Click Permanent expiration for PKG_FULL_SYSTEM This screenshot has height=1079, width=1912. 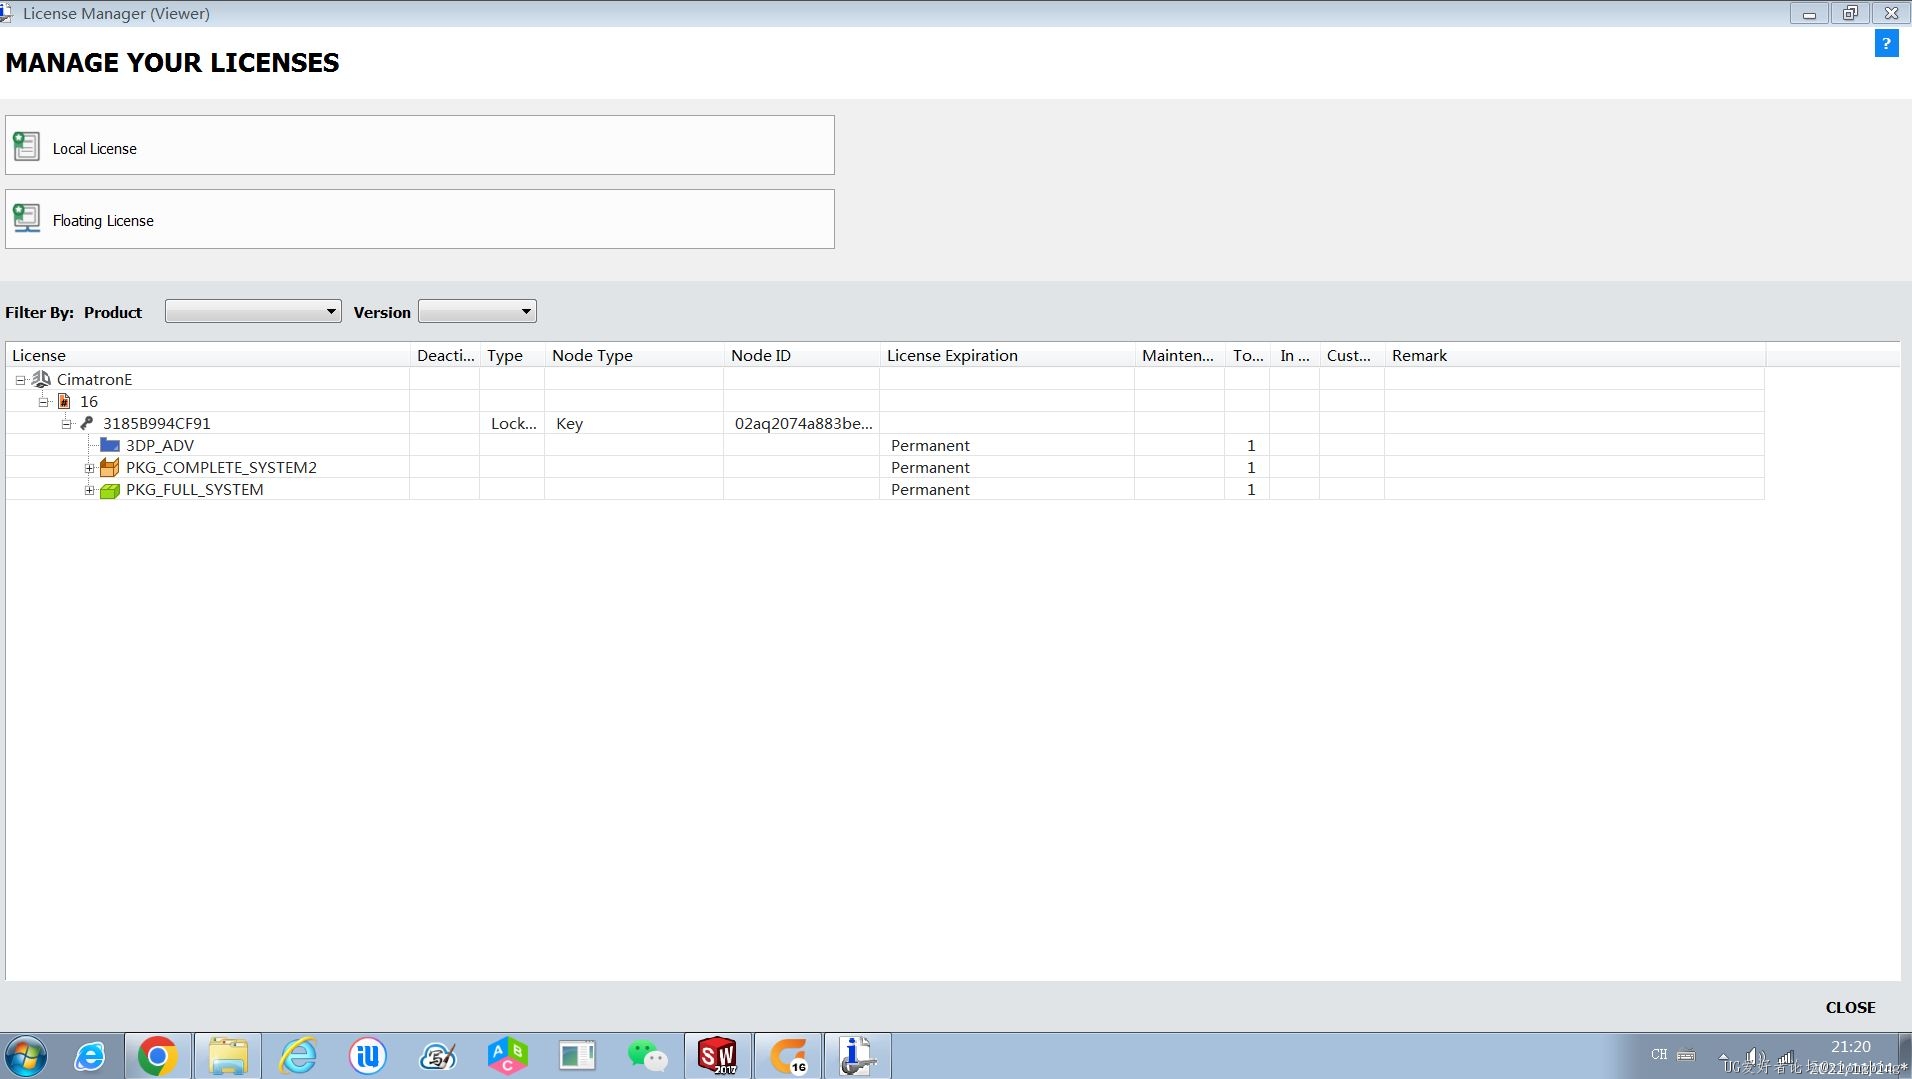click(930, 489)
